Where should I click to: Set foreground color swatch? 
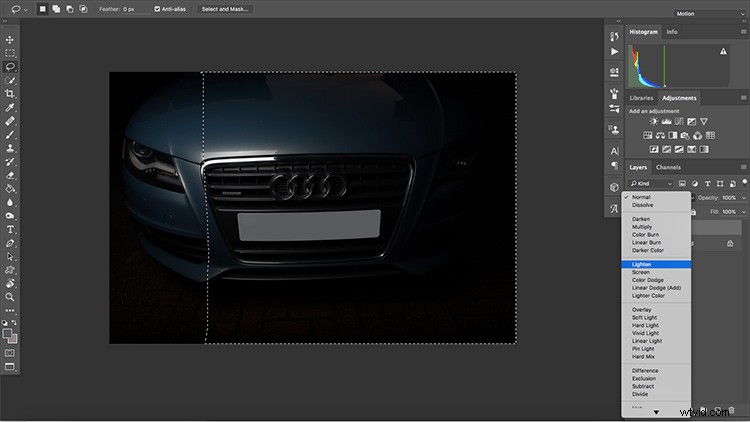[8, 334]
